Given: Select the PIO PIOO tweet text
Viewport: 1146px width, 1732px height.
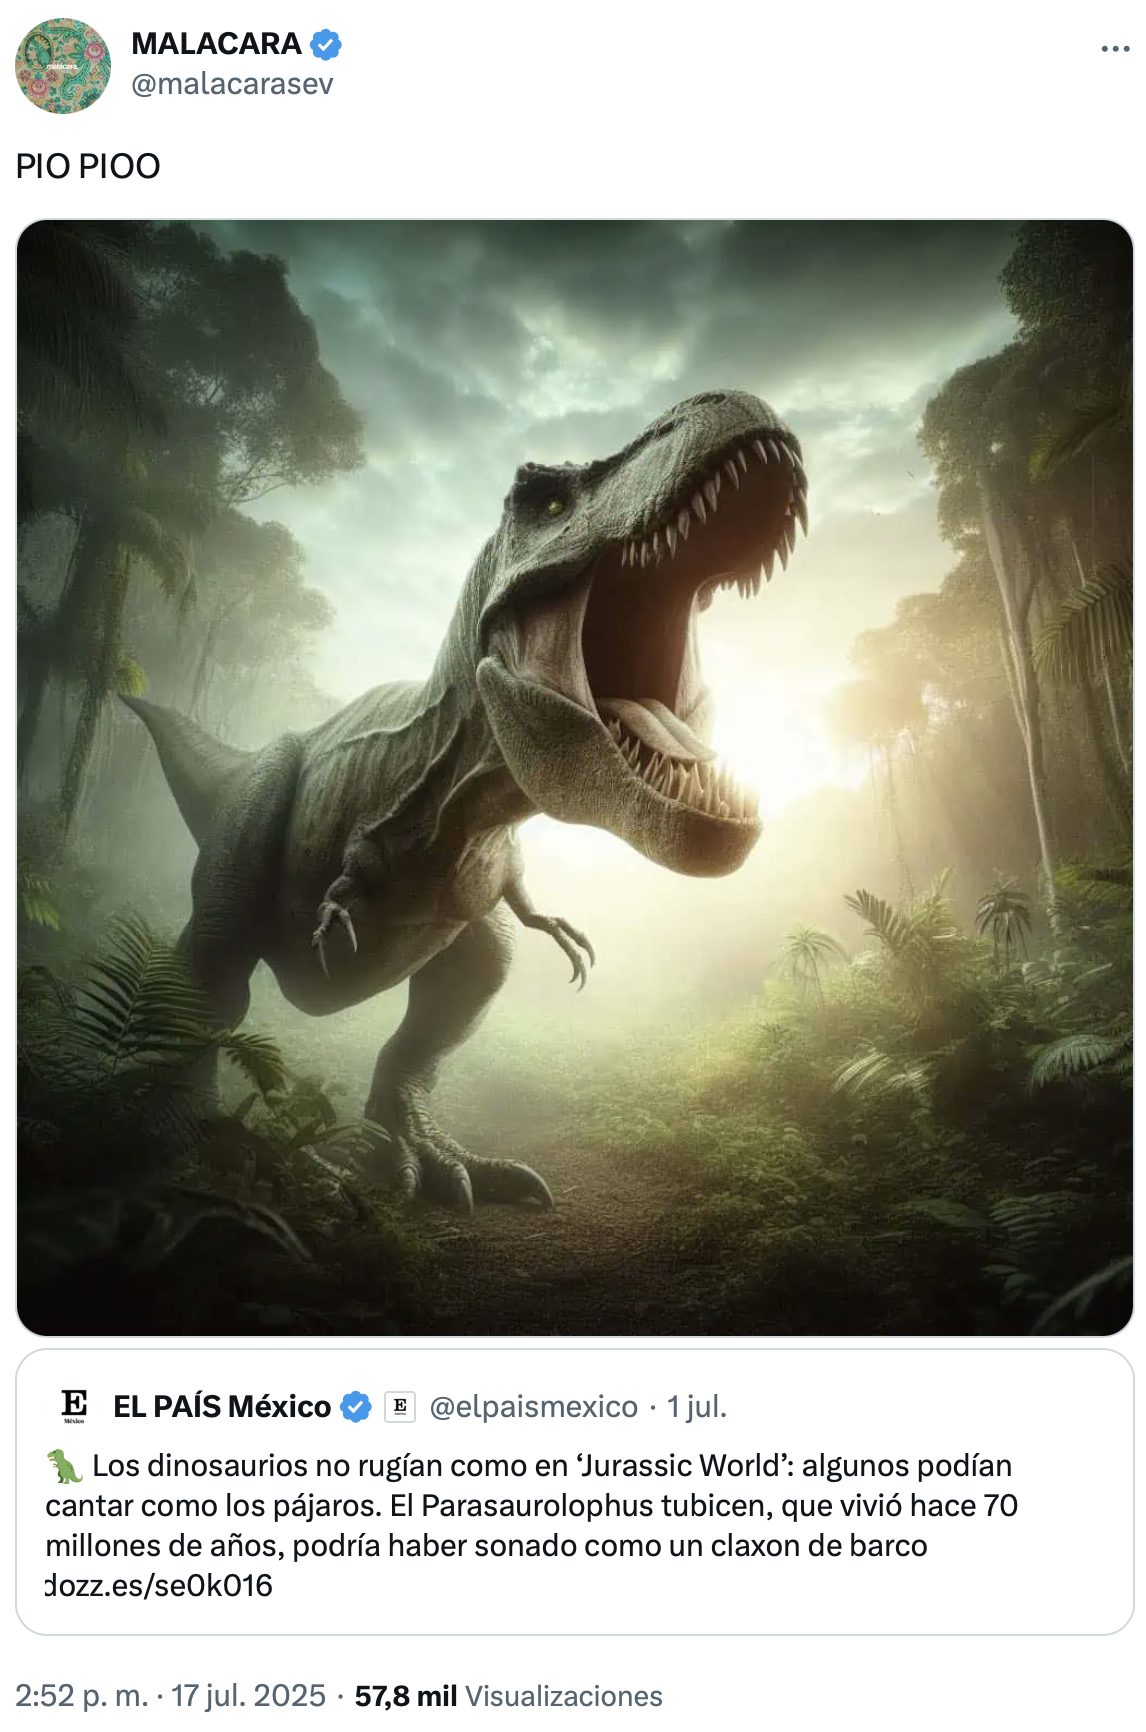Looking at the screenshot, I should [88, 166].
